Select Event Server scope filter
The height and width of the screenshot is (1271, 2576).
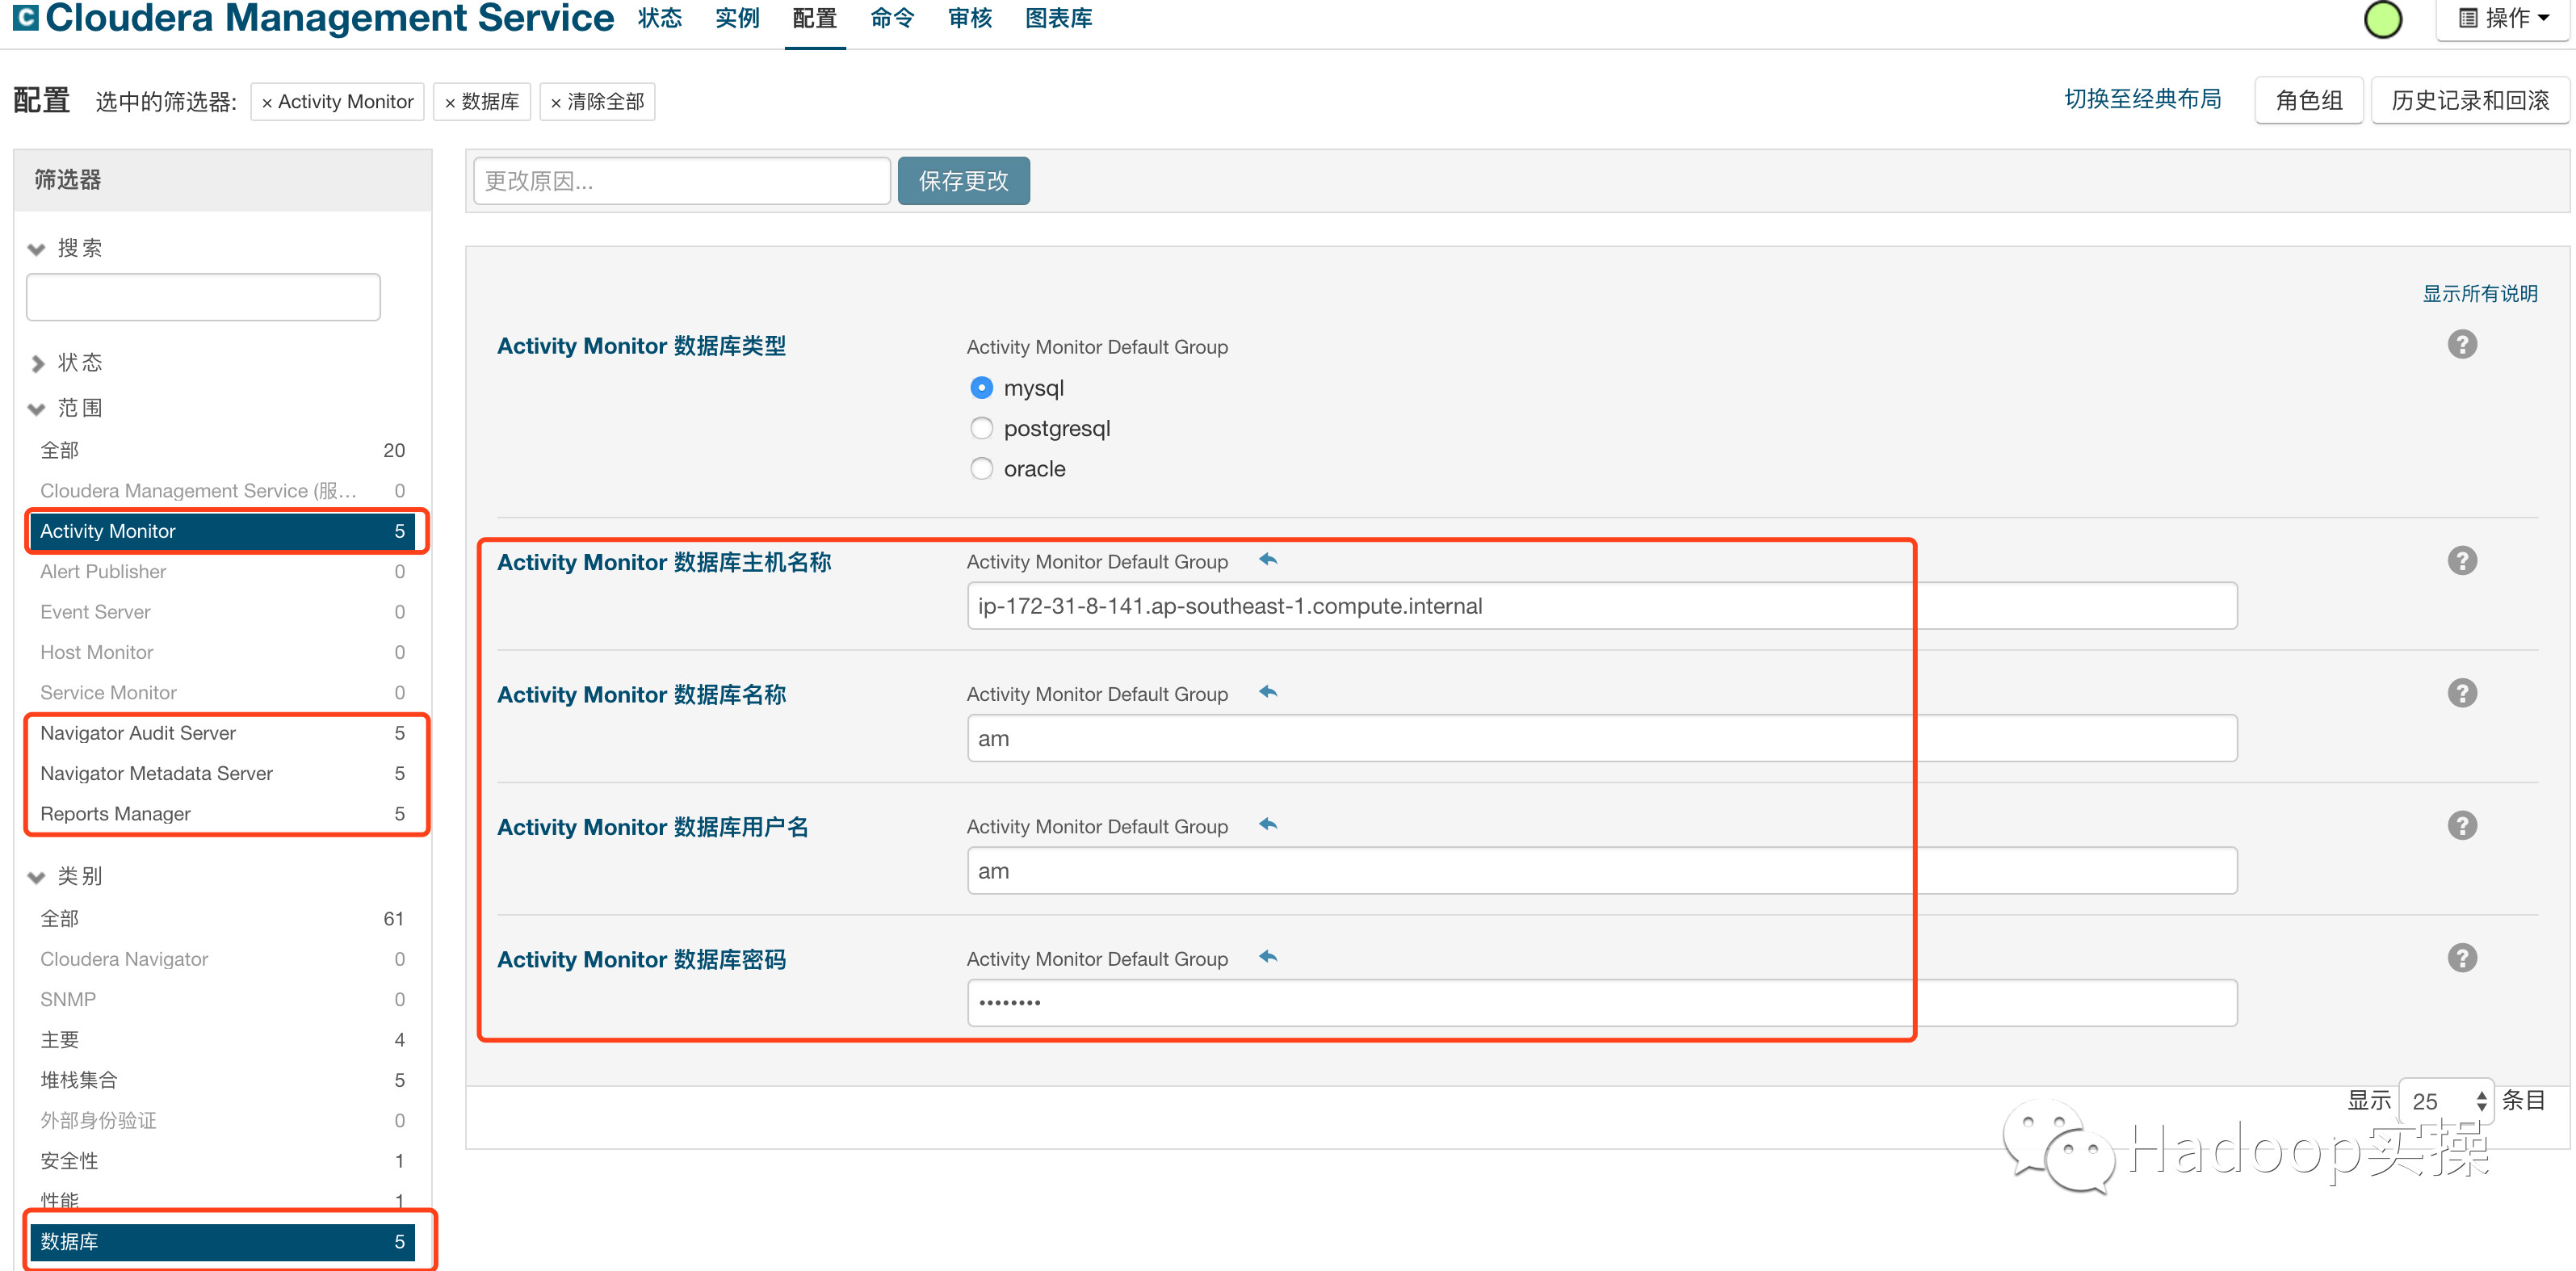(x=222, y=612)
